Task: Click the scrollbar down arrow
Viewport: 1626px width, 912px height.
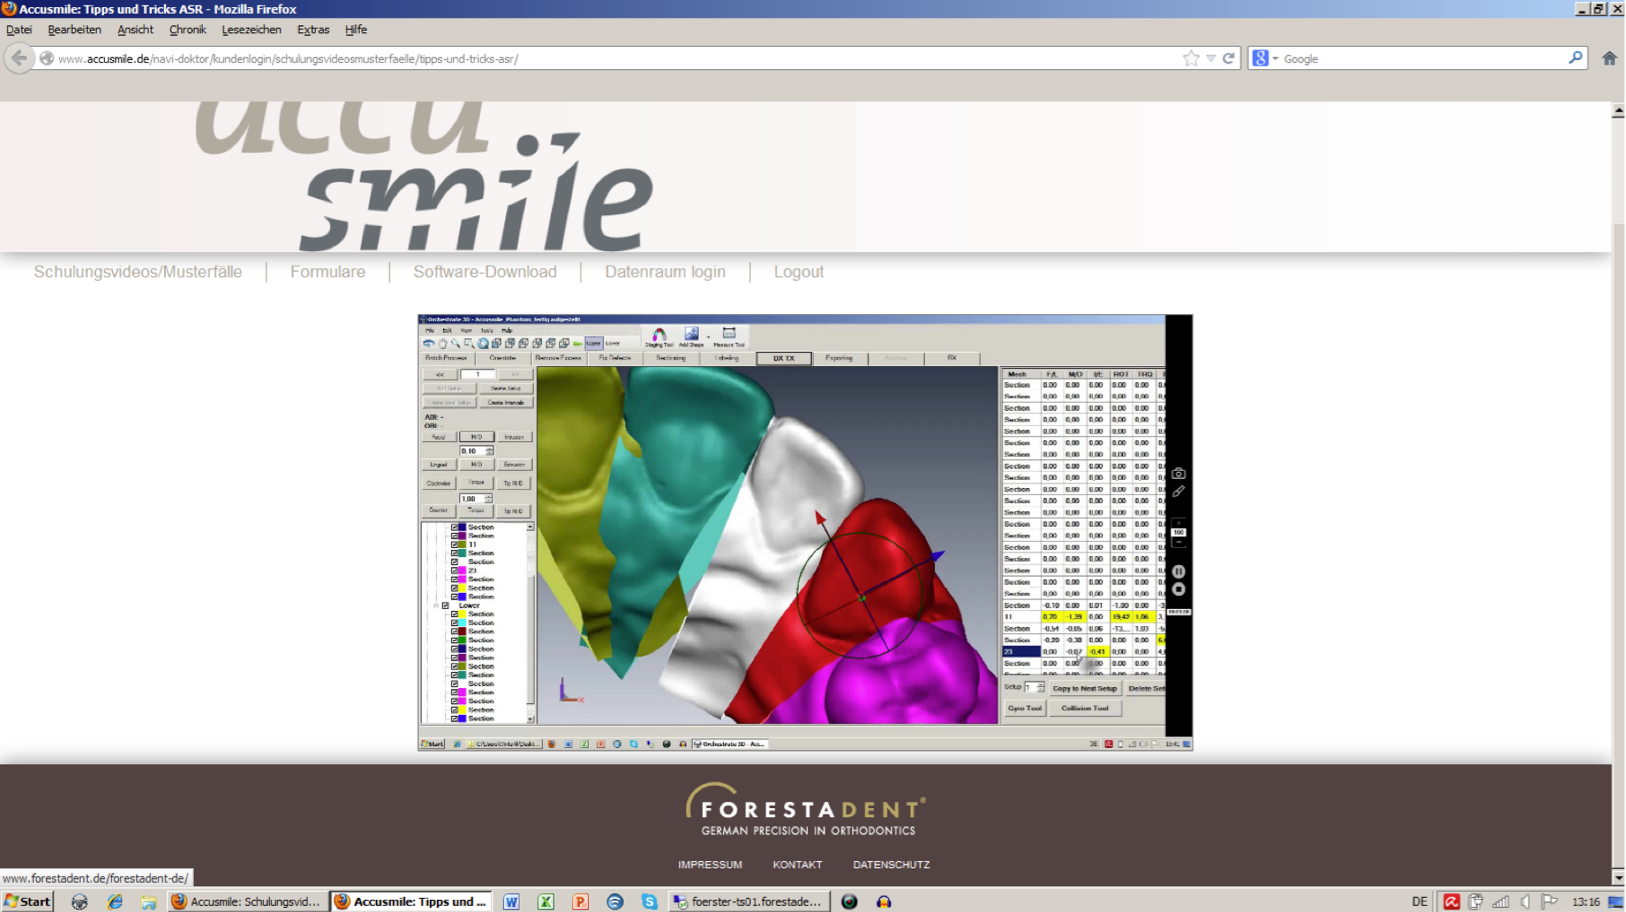Action: pyautogui.click(x=1618, y=878)
